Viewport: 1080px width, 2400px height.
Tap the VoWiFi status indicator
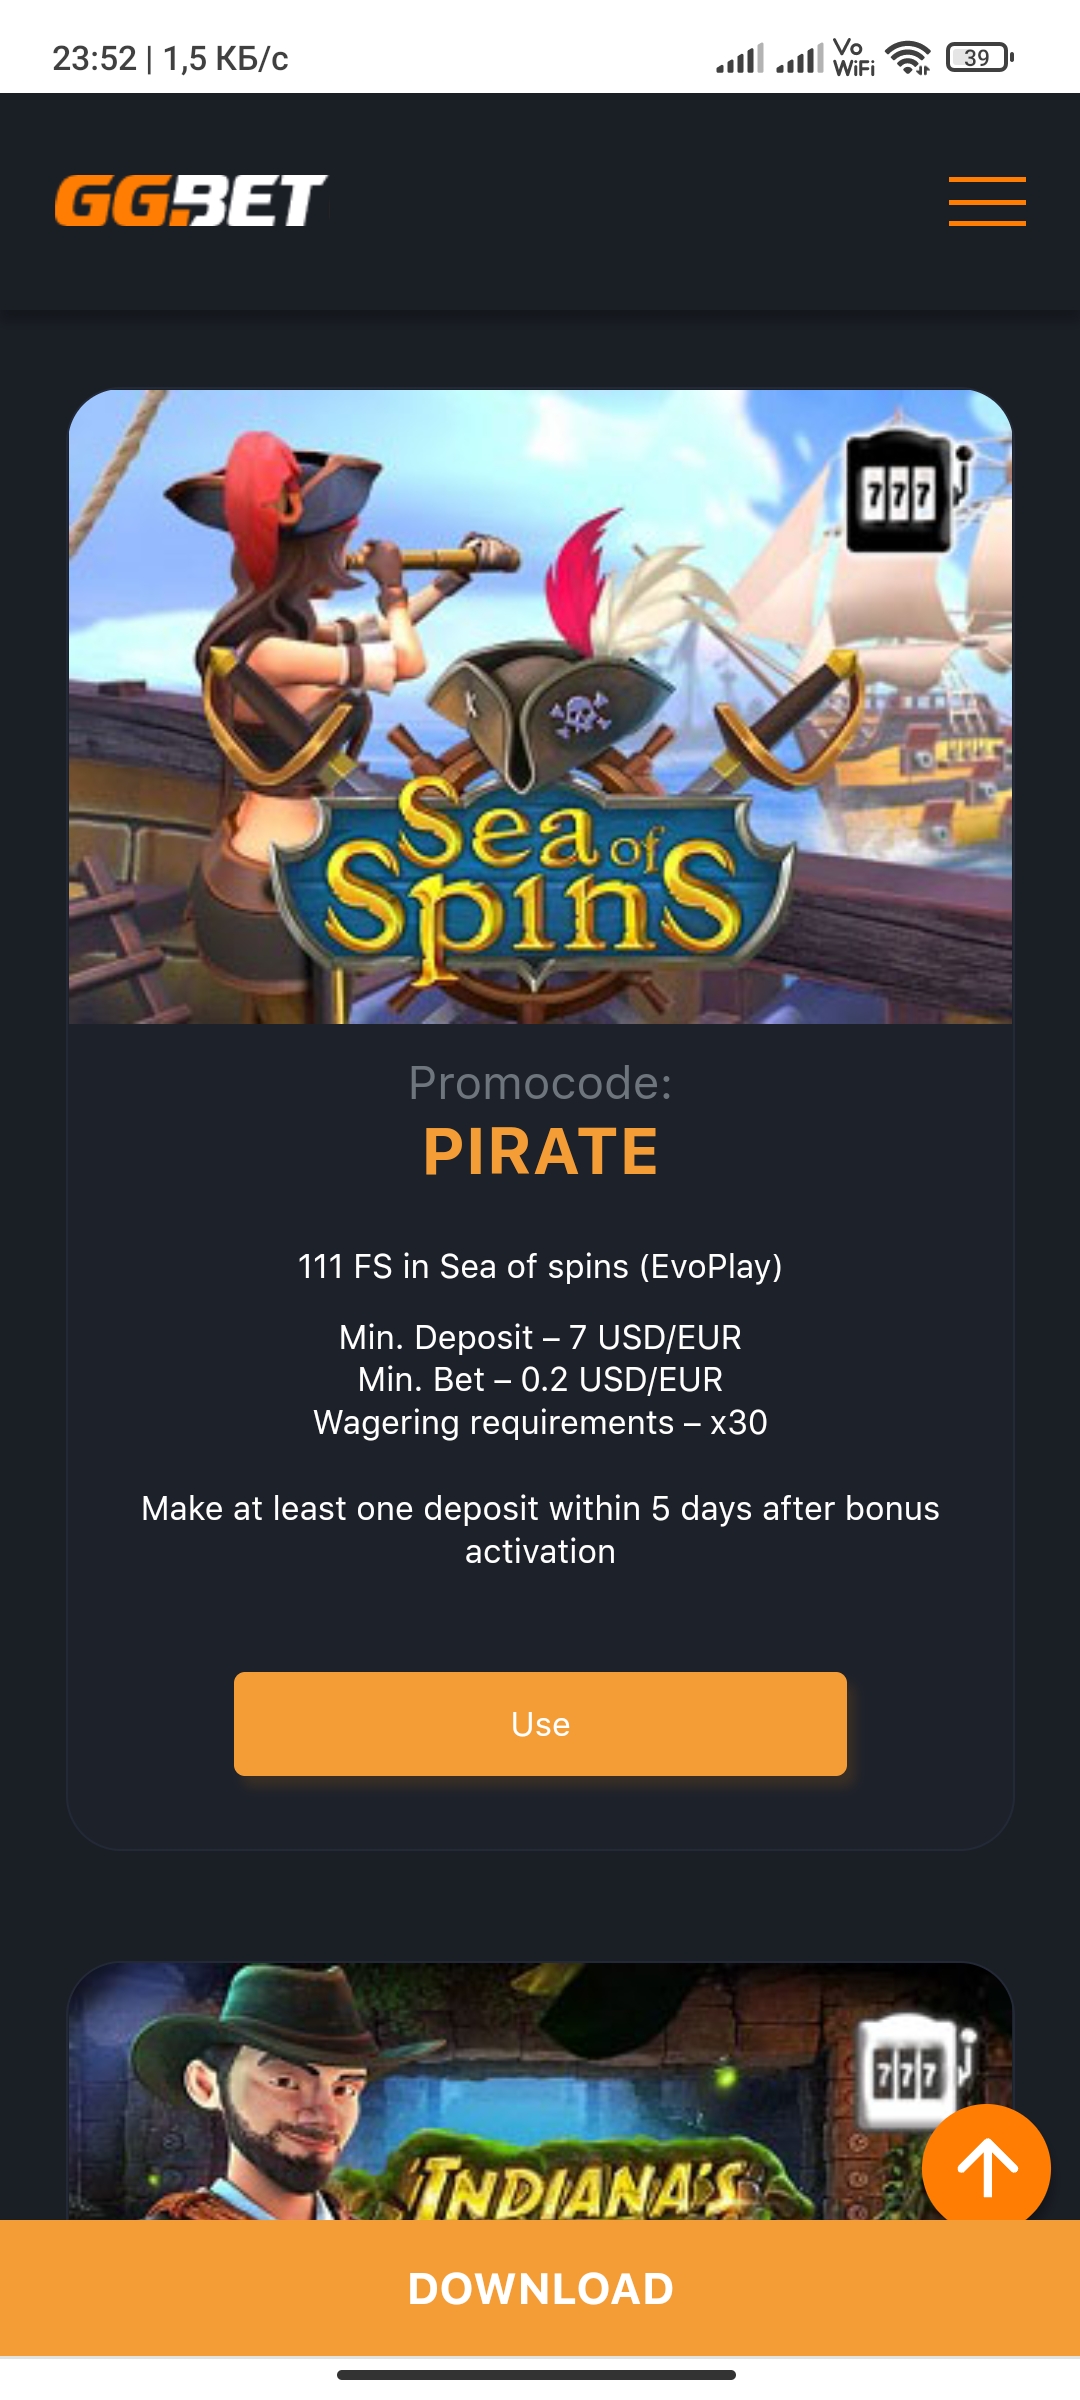pos(853,58)
